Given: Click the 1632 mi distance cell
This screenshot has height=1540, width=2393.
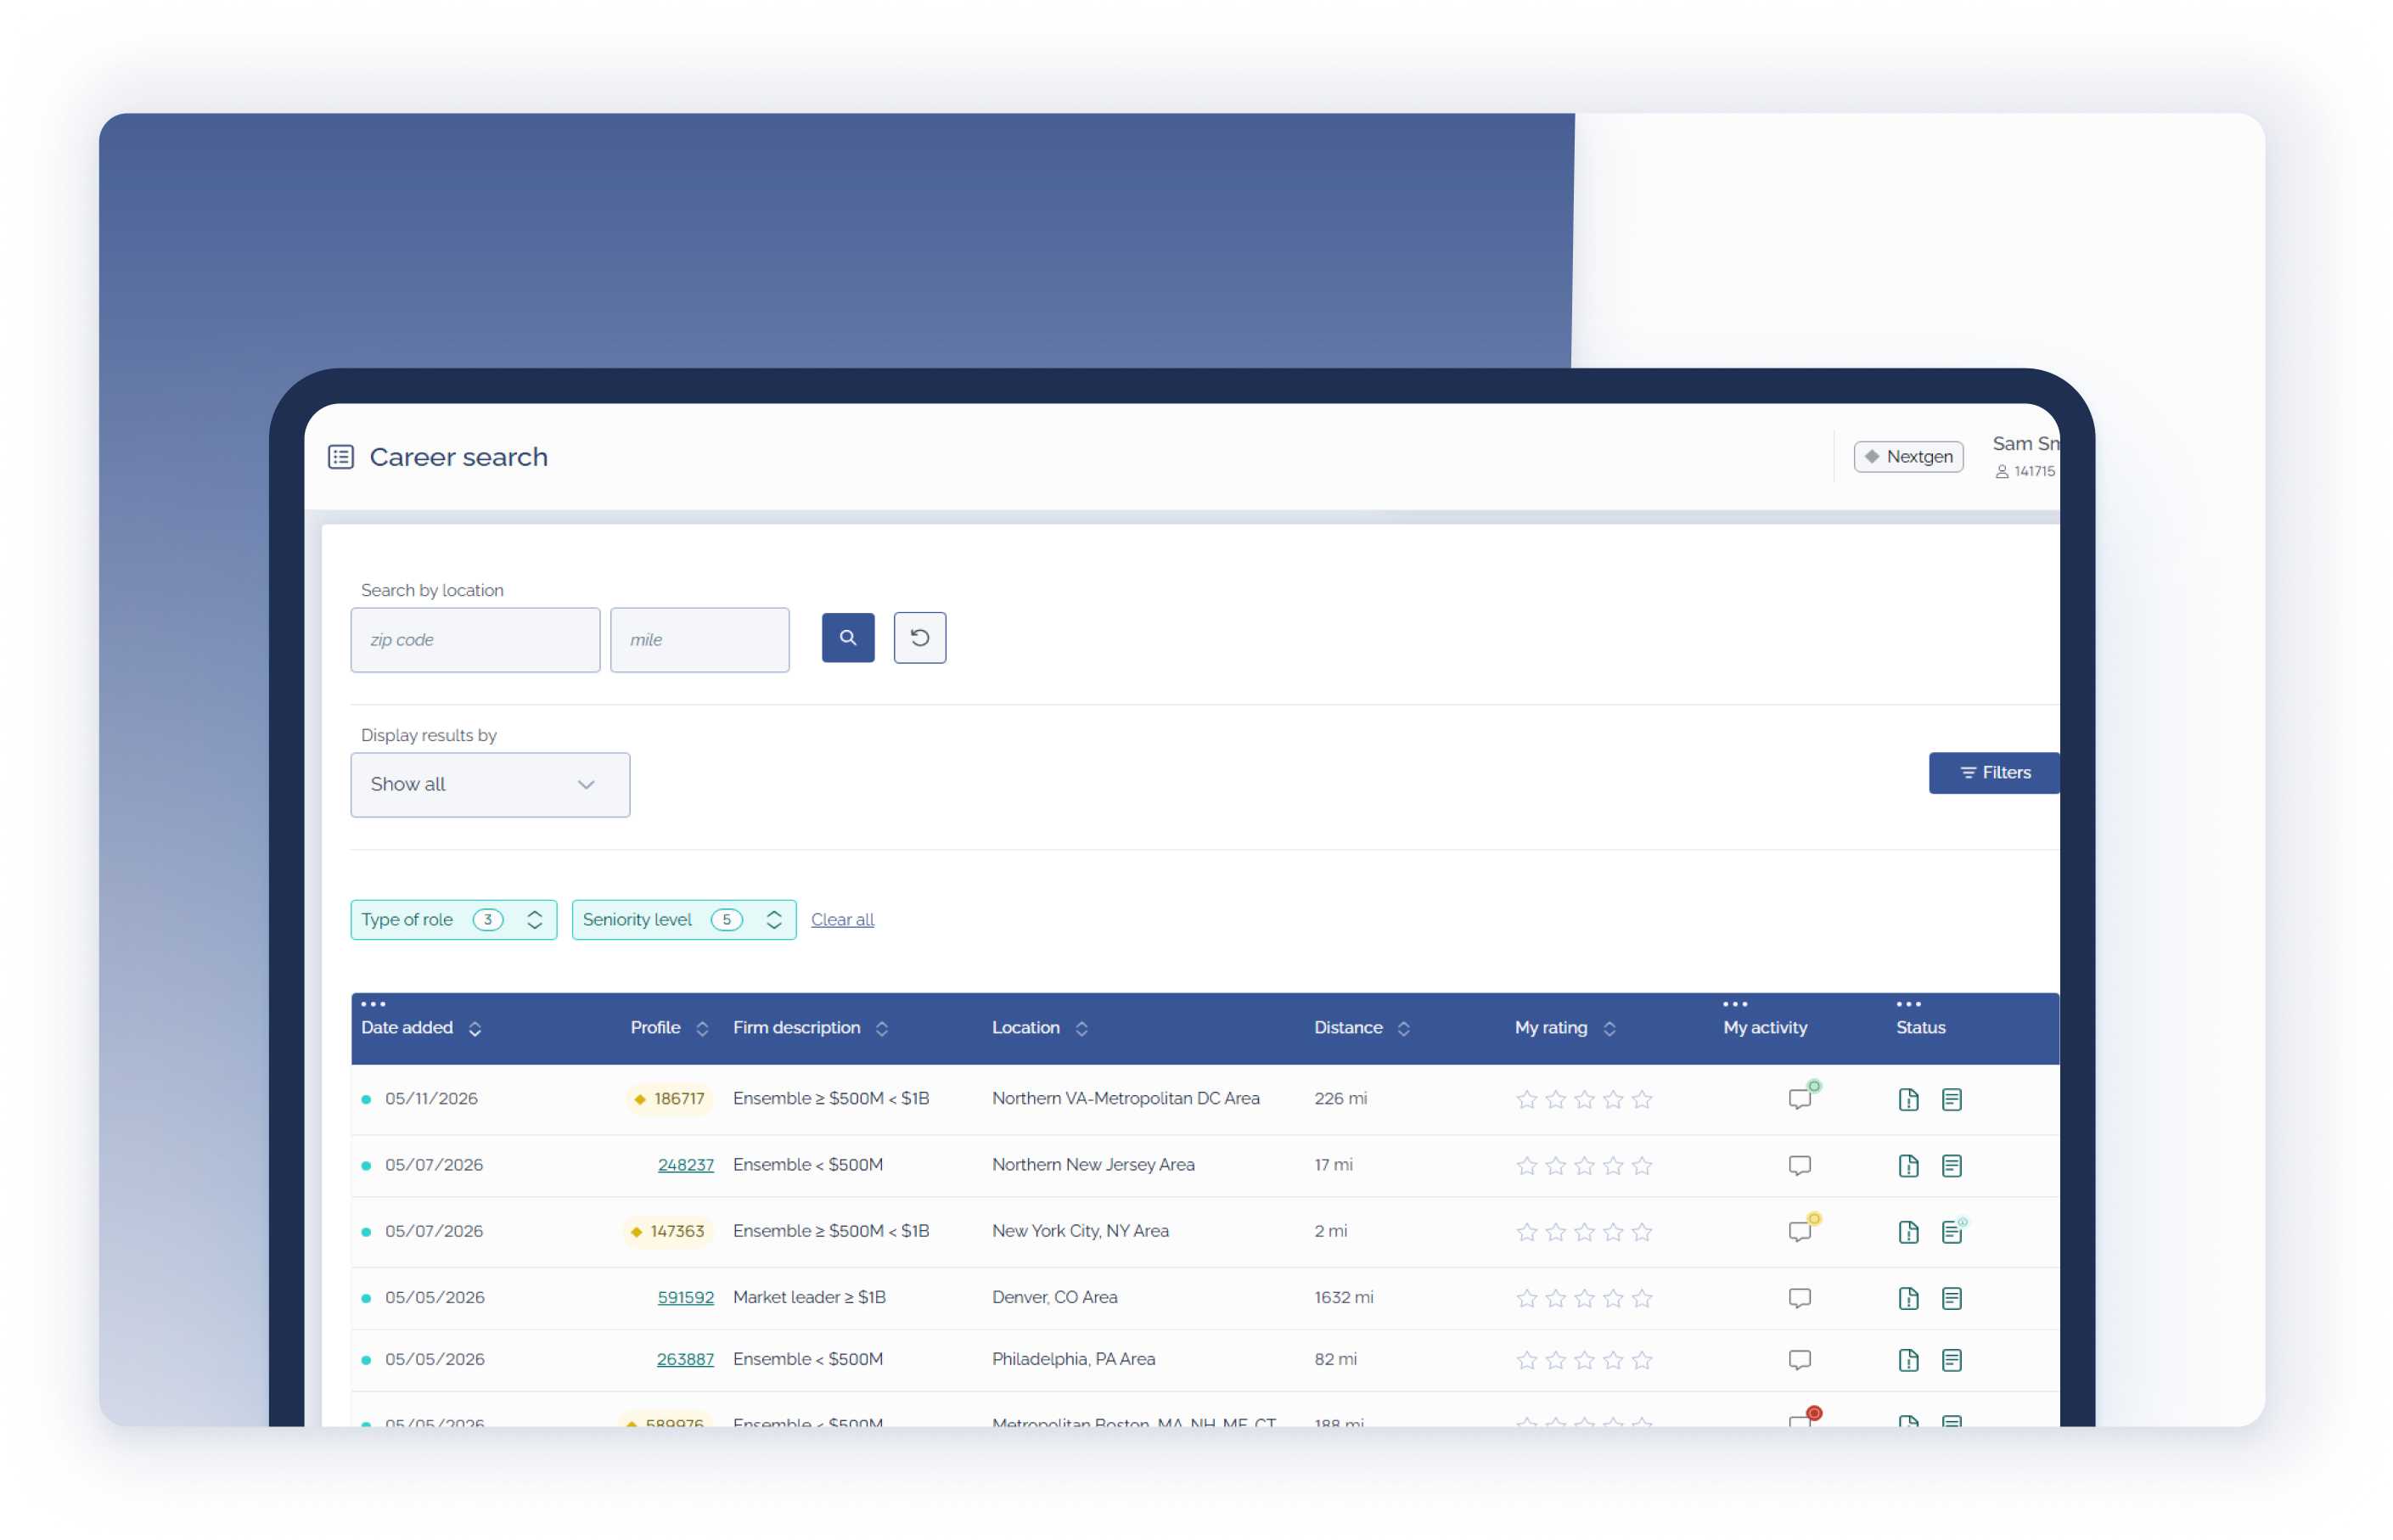Looking at the screenshot, I should point(1344,1297).
